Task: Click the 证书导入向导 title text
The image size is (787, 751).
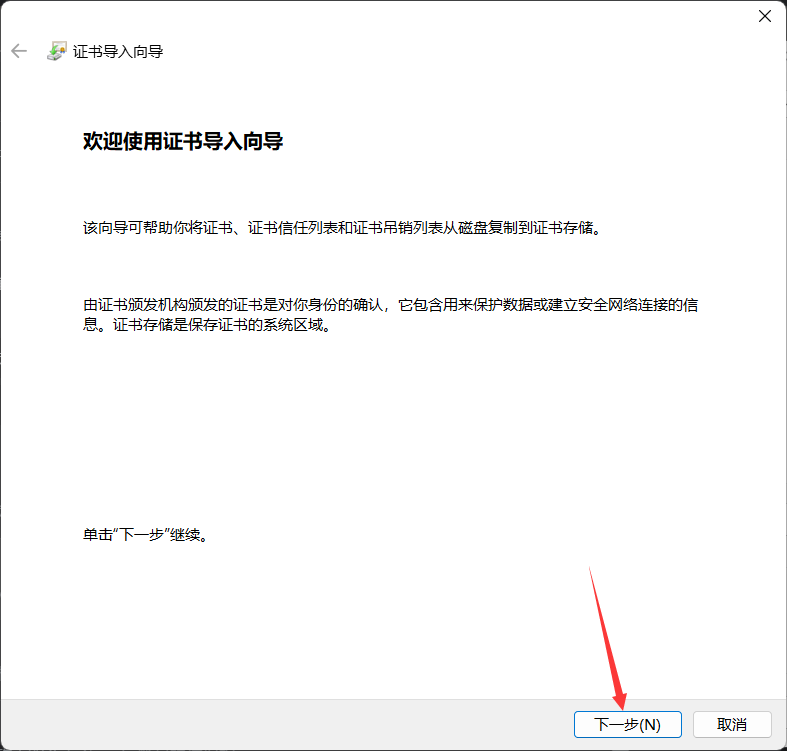Action: (118, 51)
